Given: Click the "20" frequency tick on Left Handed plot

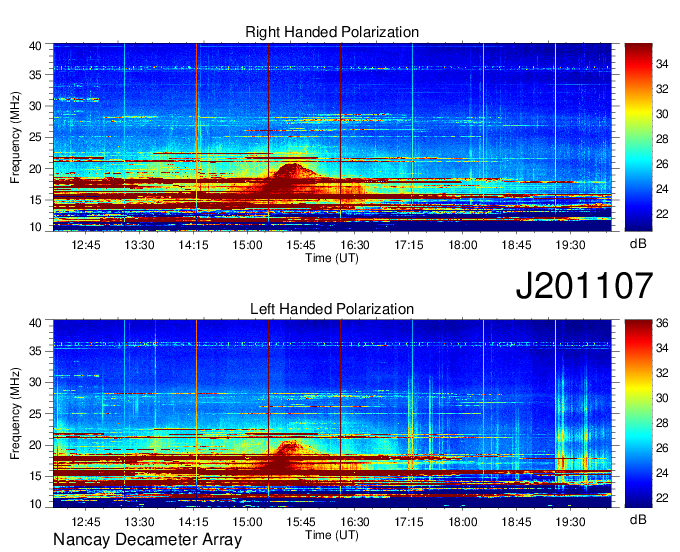Looking at the screenshot, I should [35, 445].
